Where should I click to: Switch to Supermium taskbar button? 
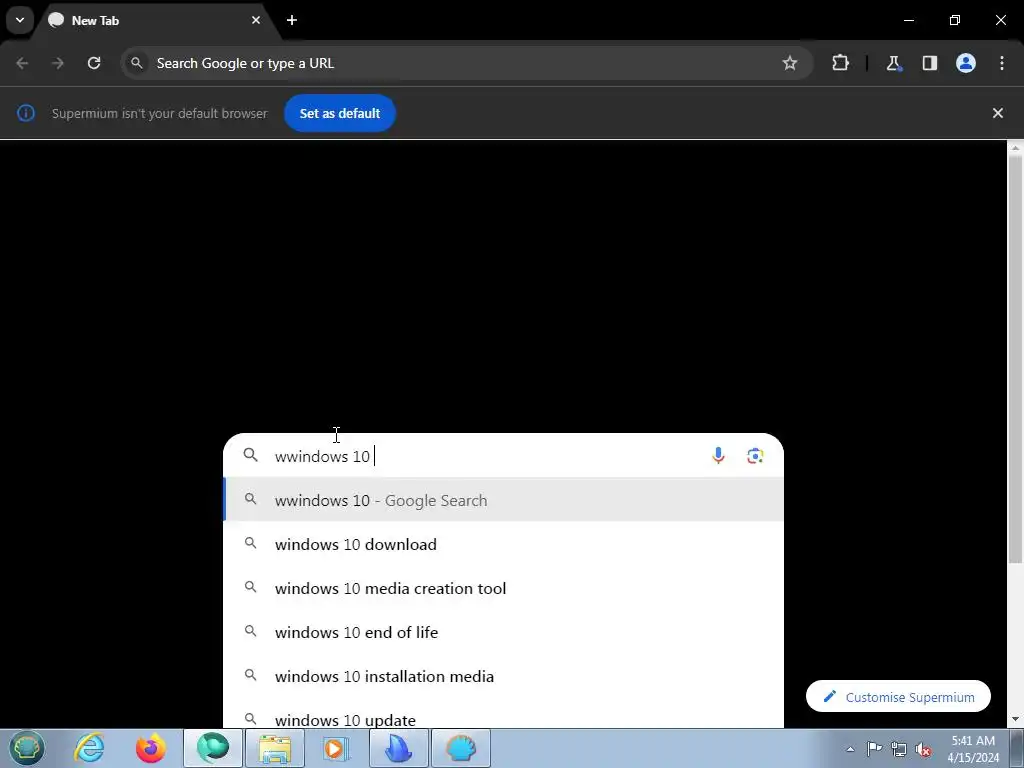click(213, 748)
